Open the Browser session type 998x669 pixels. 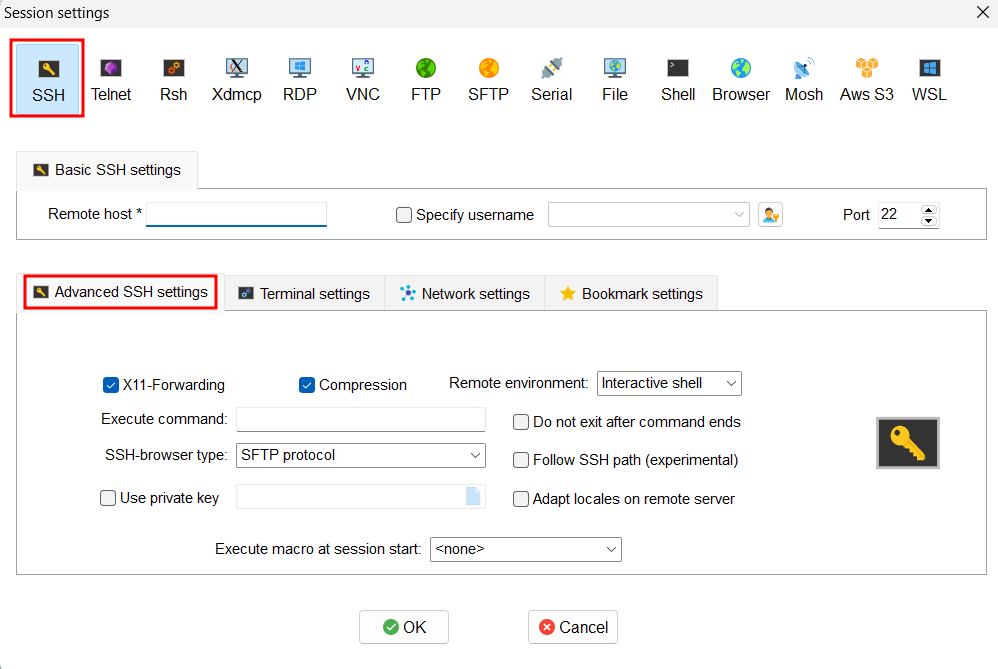(x=740, y=79)
